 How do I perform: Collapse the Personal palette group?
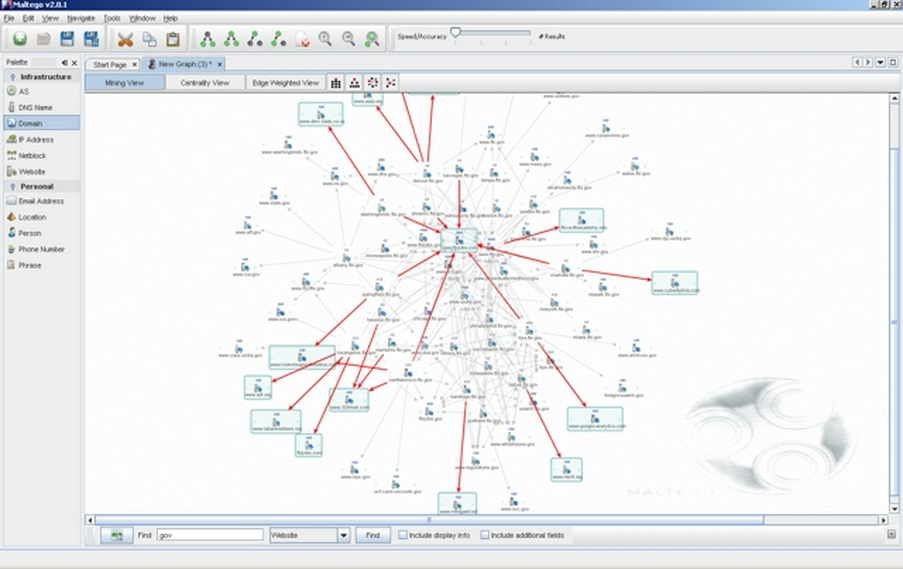pos(13,187)
